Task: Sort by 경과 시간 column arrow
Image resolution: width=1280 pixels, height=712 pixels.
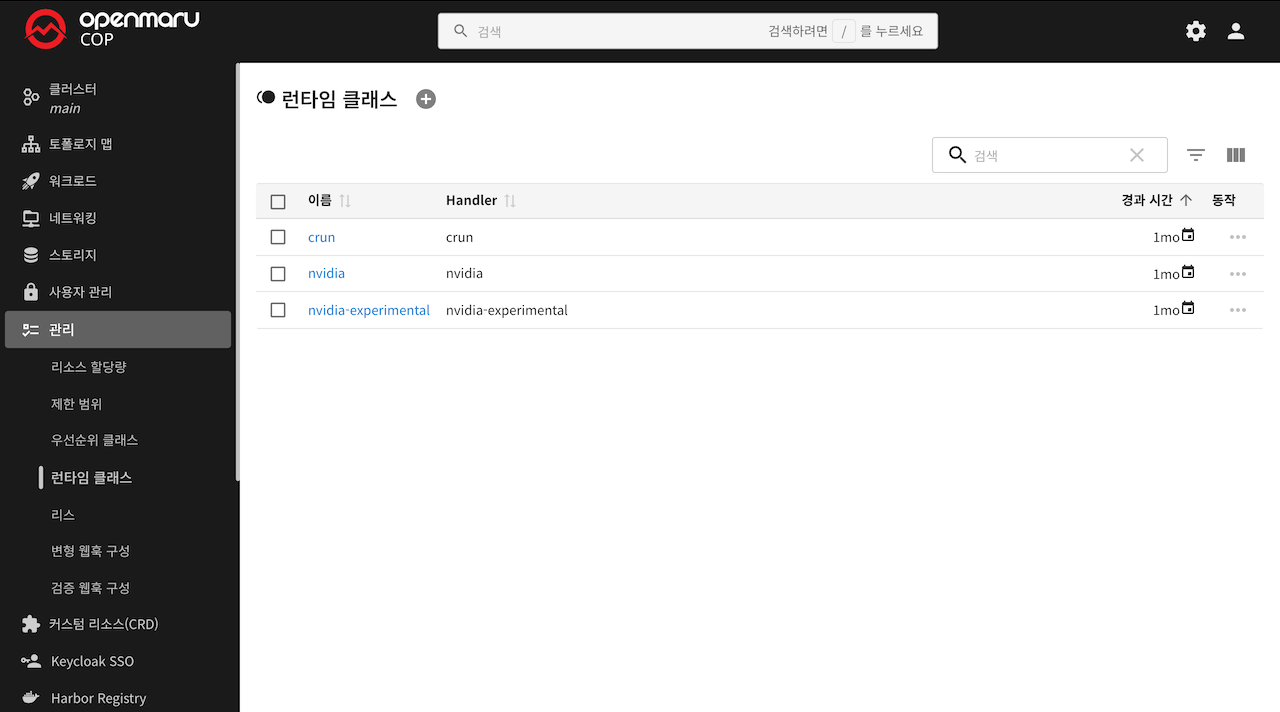Action: [x=1186, y=200]
